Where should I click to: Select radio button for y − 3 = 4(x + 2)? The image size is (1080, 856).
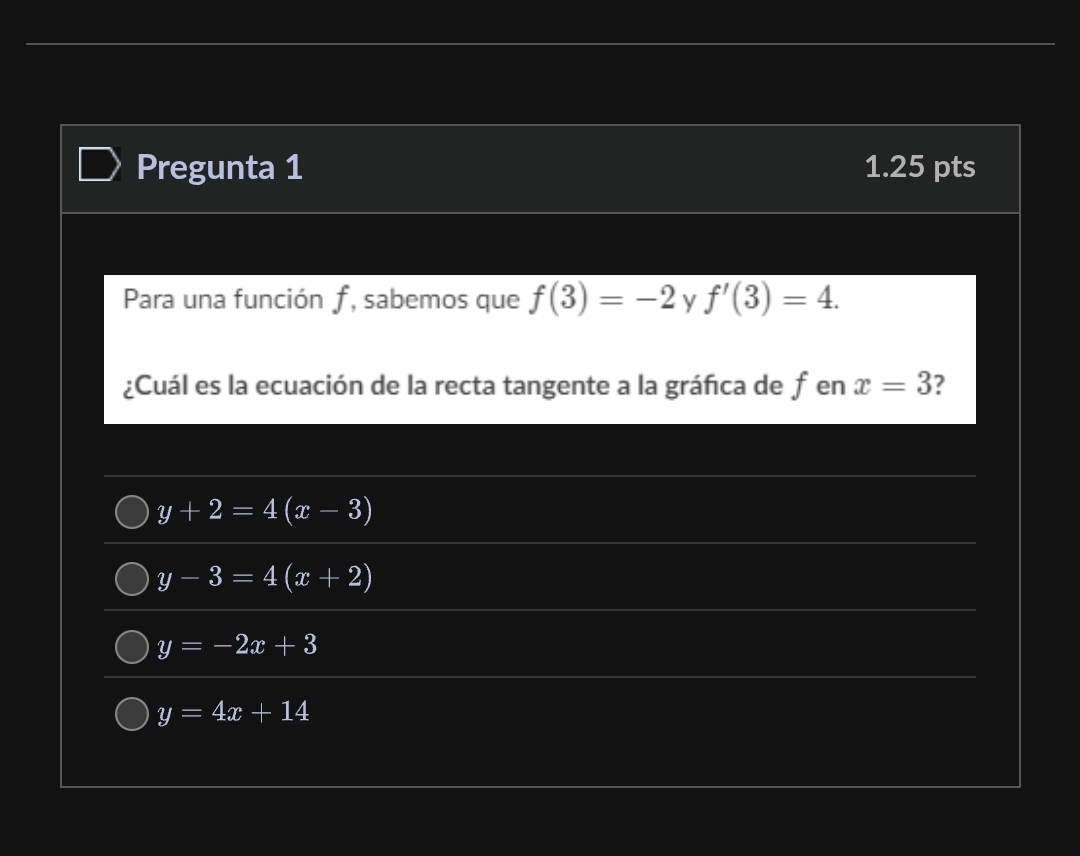point(131,578)
